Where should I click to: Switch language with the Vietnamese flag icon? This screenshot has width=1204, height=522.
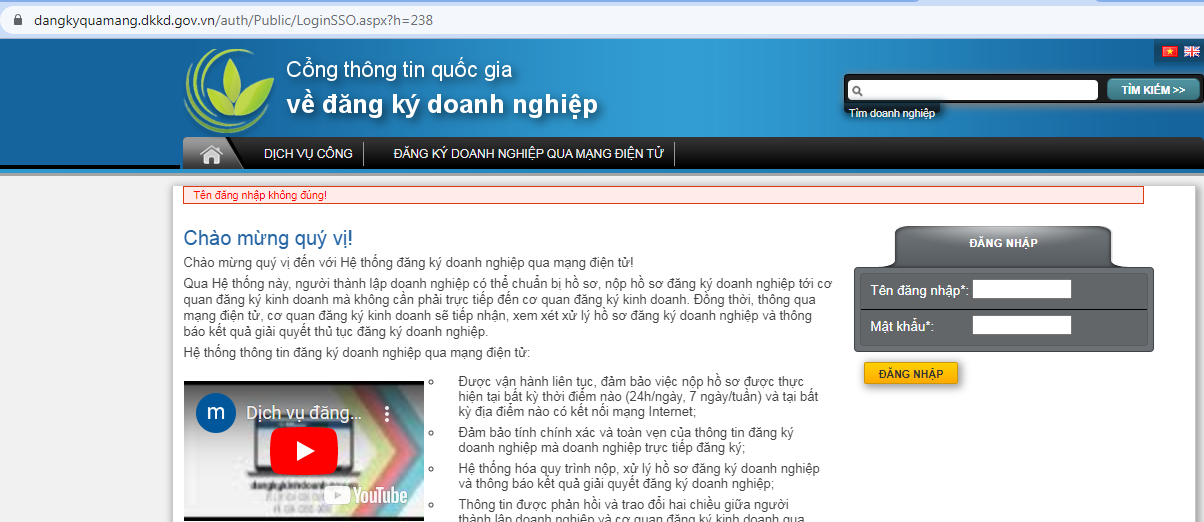point(1168,51)
